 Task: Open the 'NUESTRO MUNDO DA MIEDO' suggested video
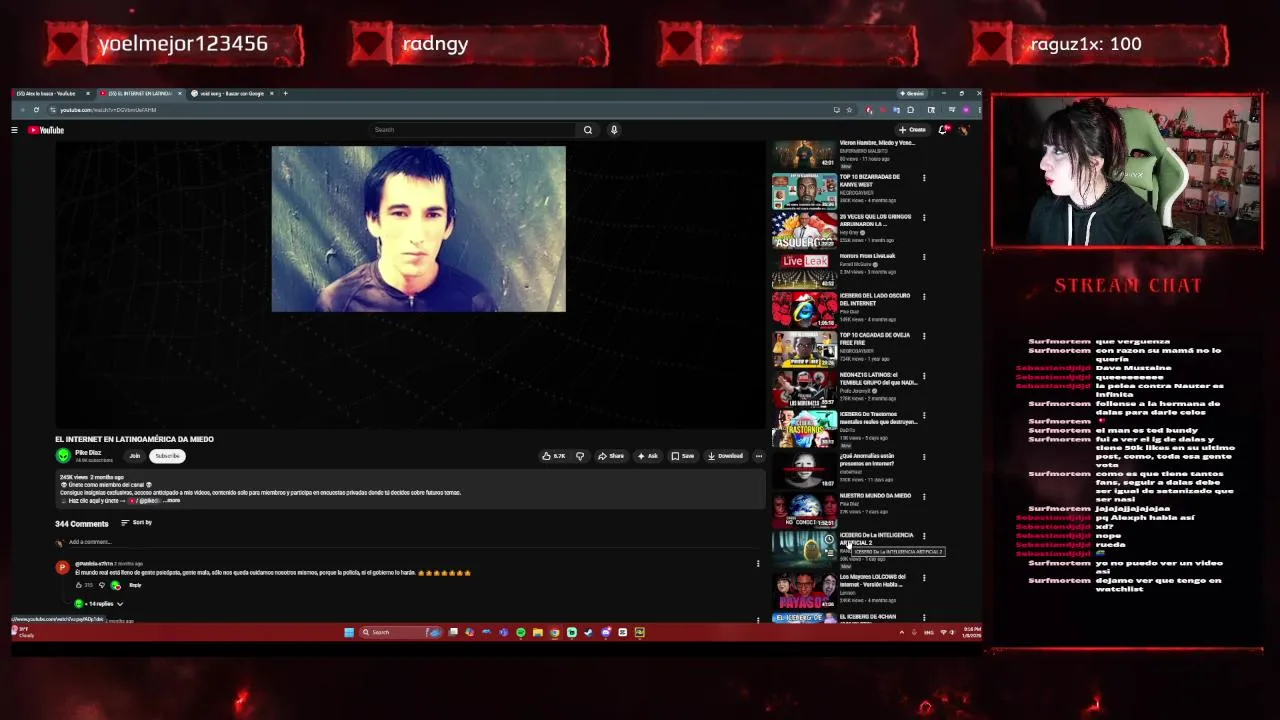pyautogui.click(x=804, y=509)
